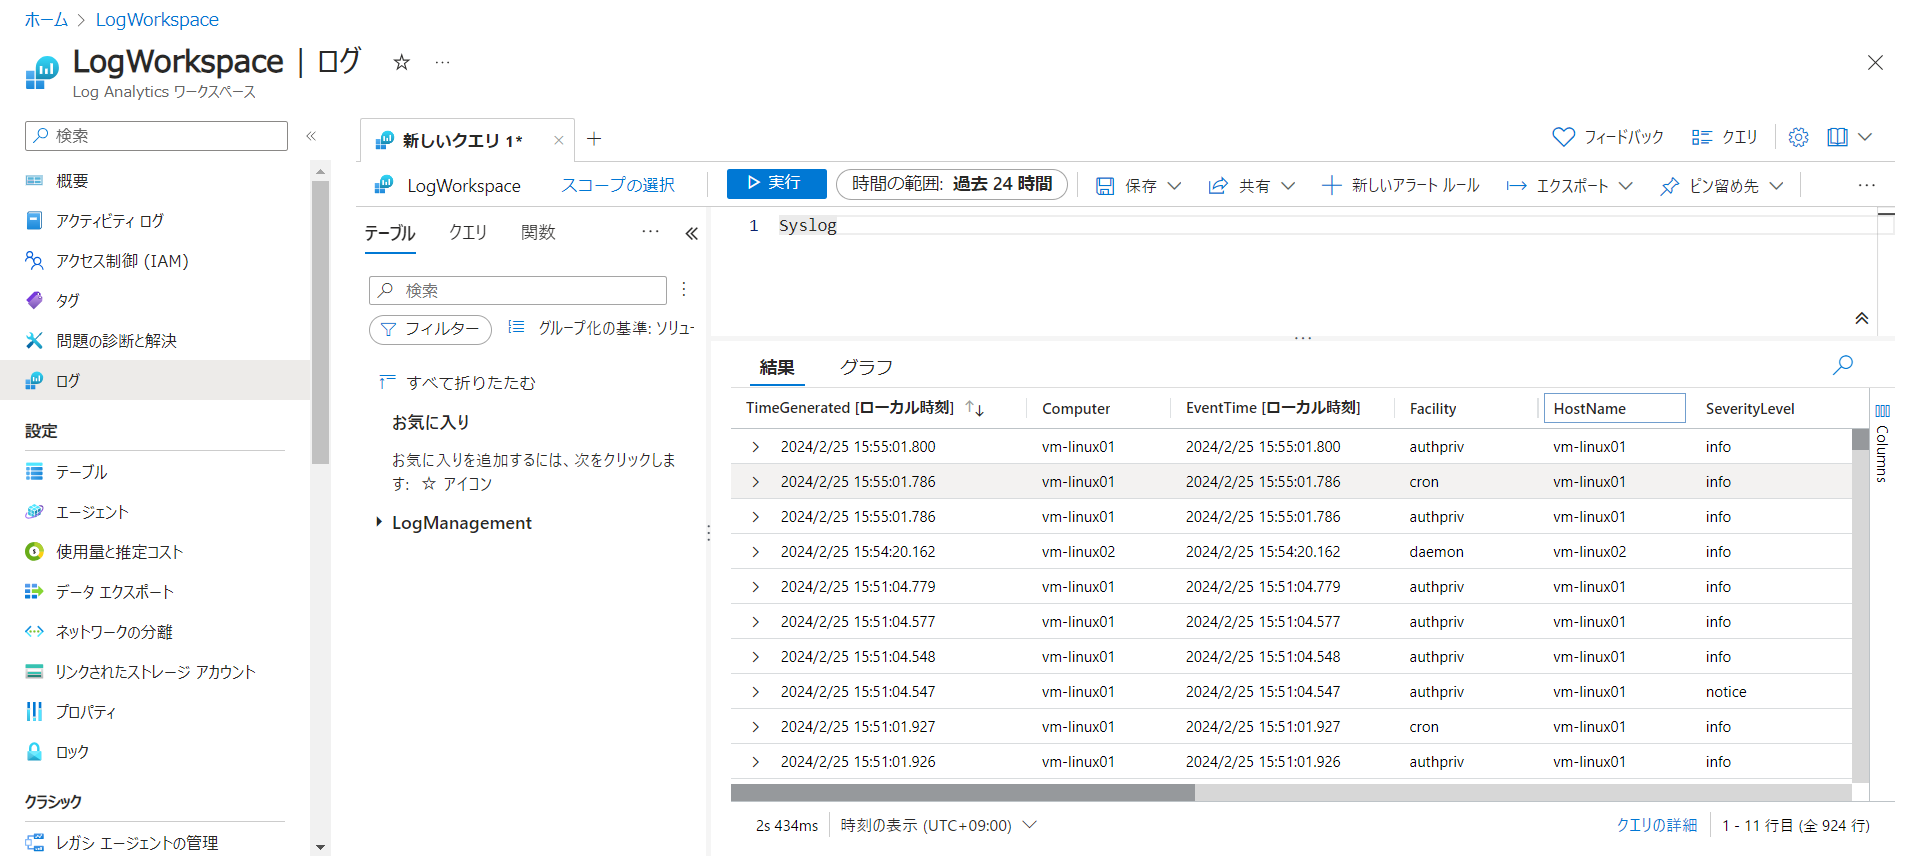Open the 保存 dropdown
This screenshot has width=1920, height=856.
pos(1139,186)
